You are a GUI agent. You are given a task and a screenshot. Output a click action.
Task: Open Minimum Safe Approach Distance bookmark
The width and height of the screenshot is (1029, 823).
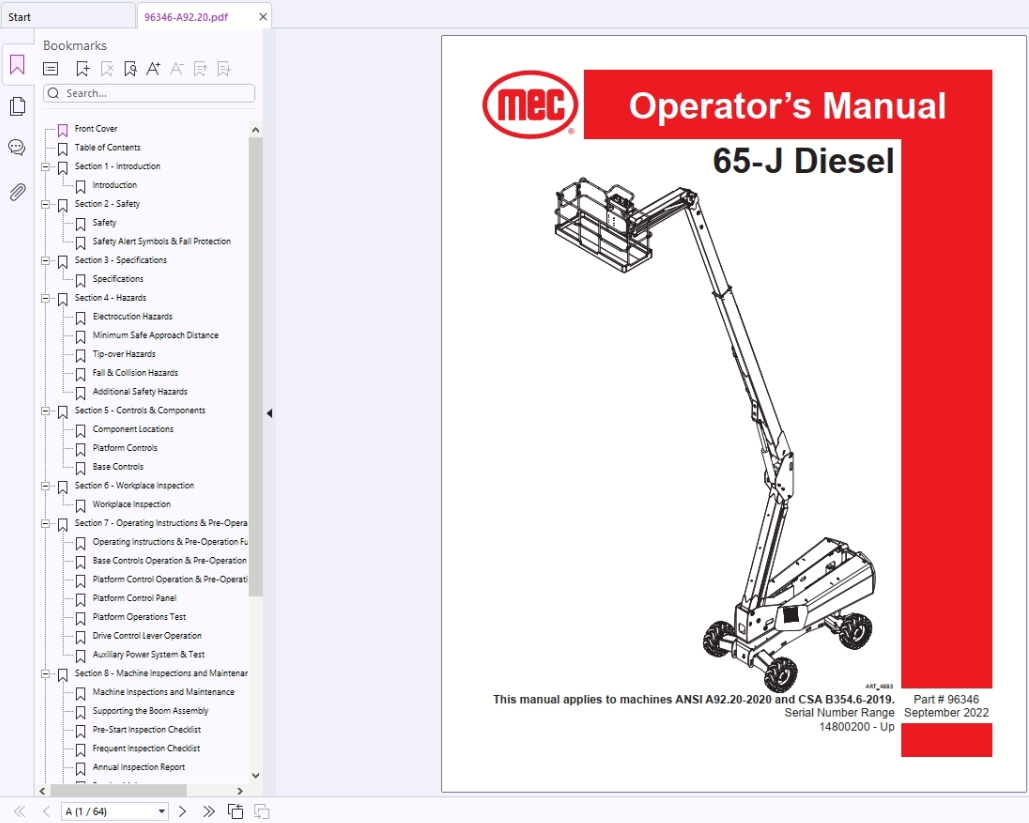pos(156,335)
